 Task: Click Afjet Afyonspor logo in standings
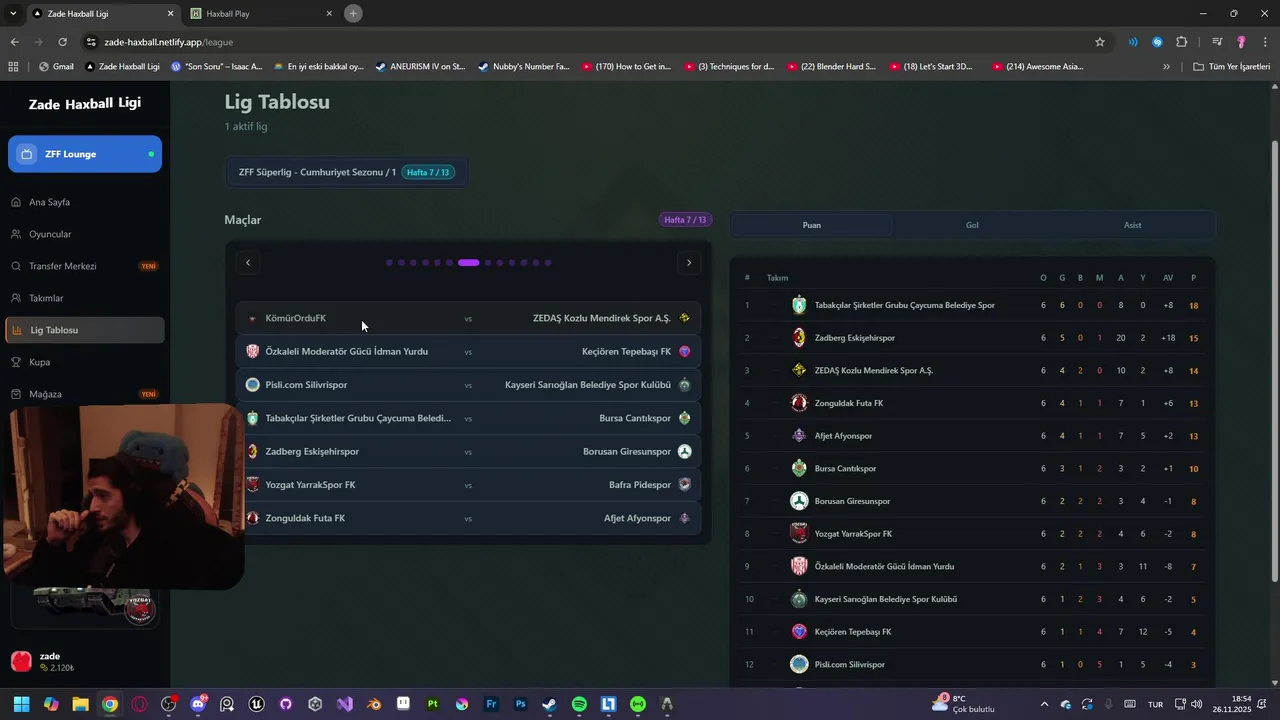799,436
